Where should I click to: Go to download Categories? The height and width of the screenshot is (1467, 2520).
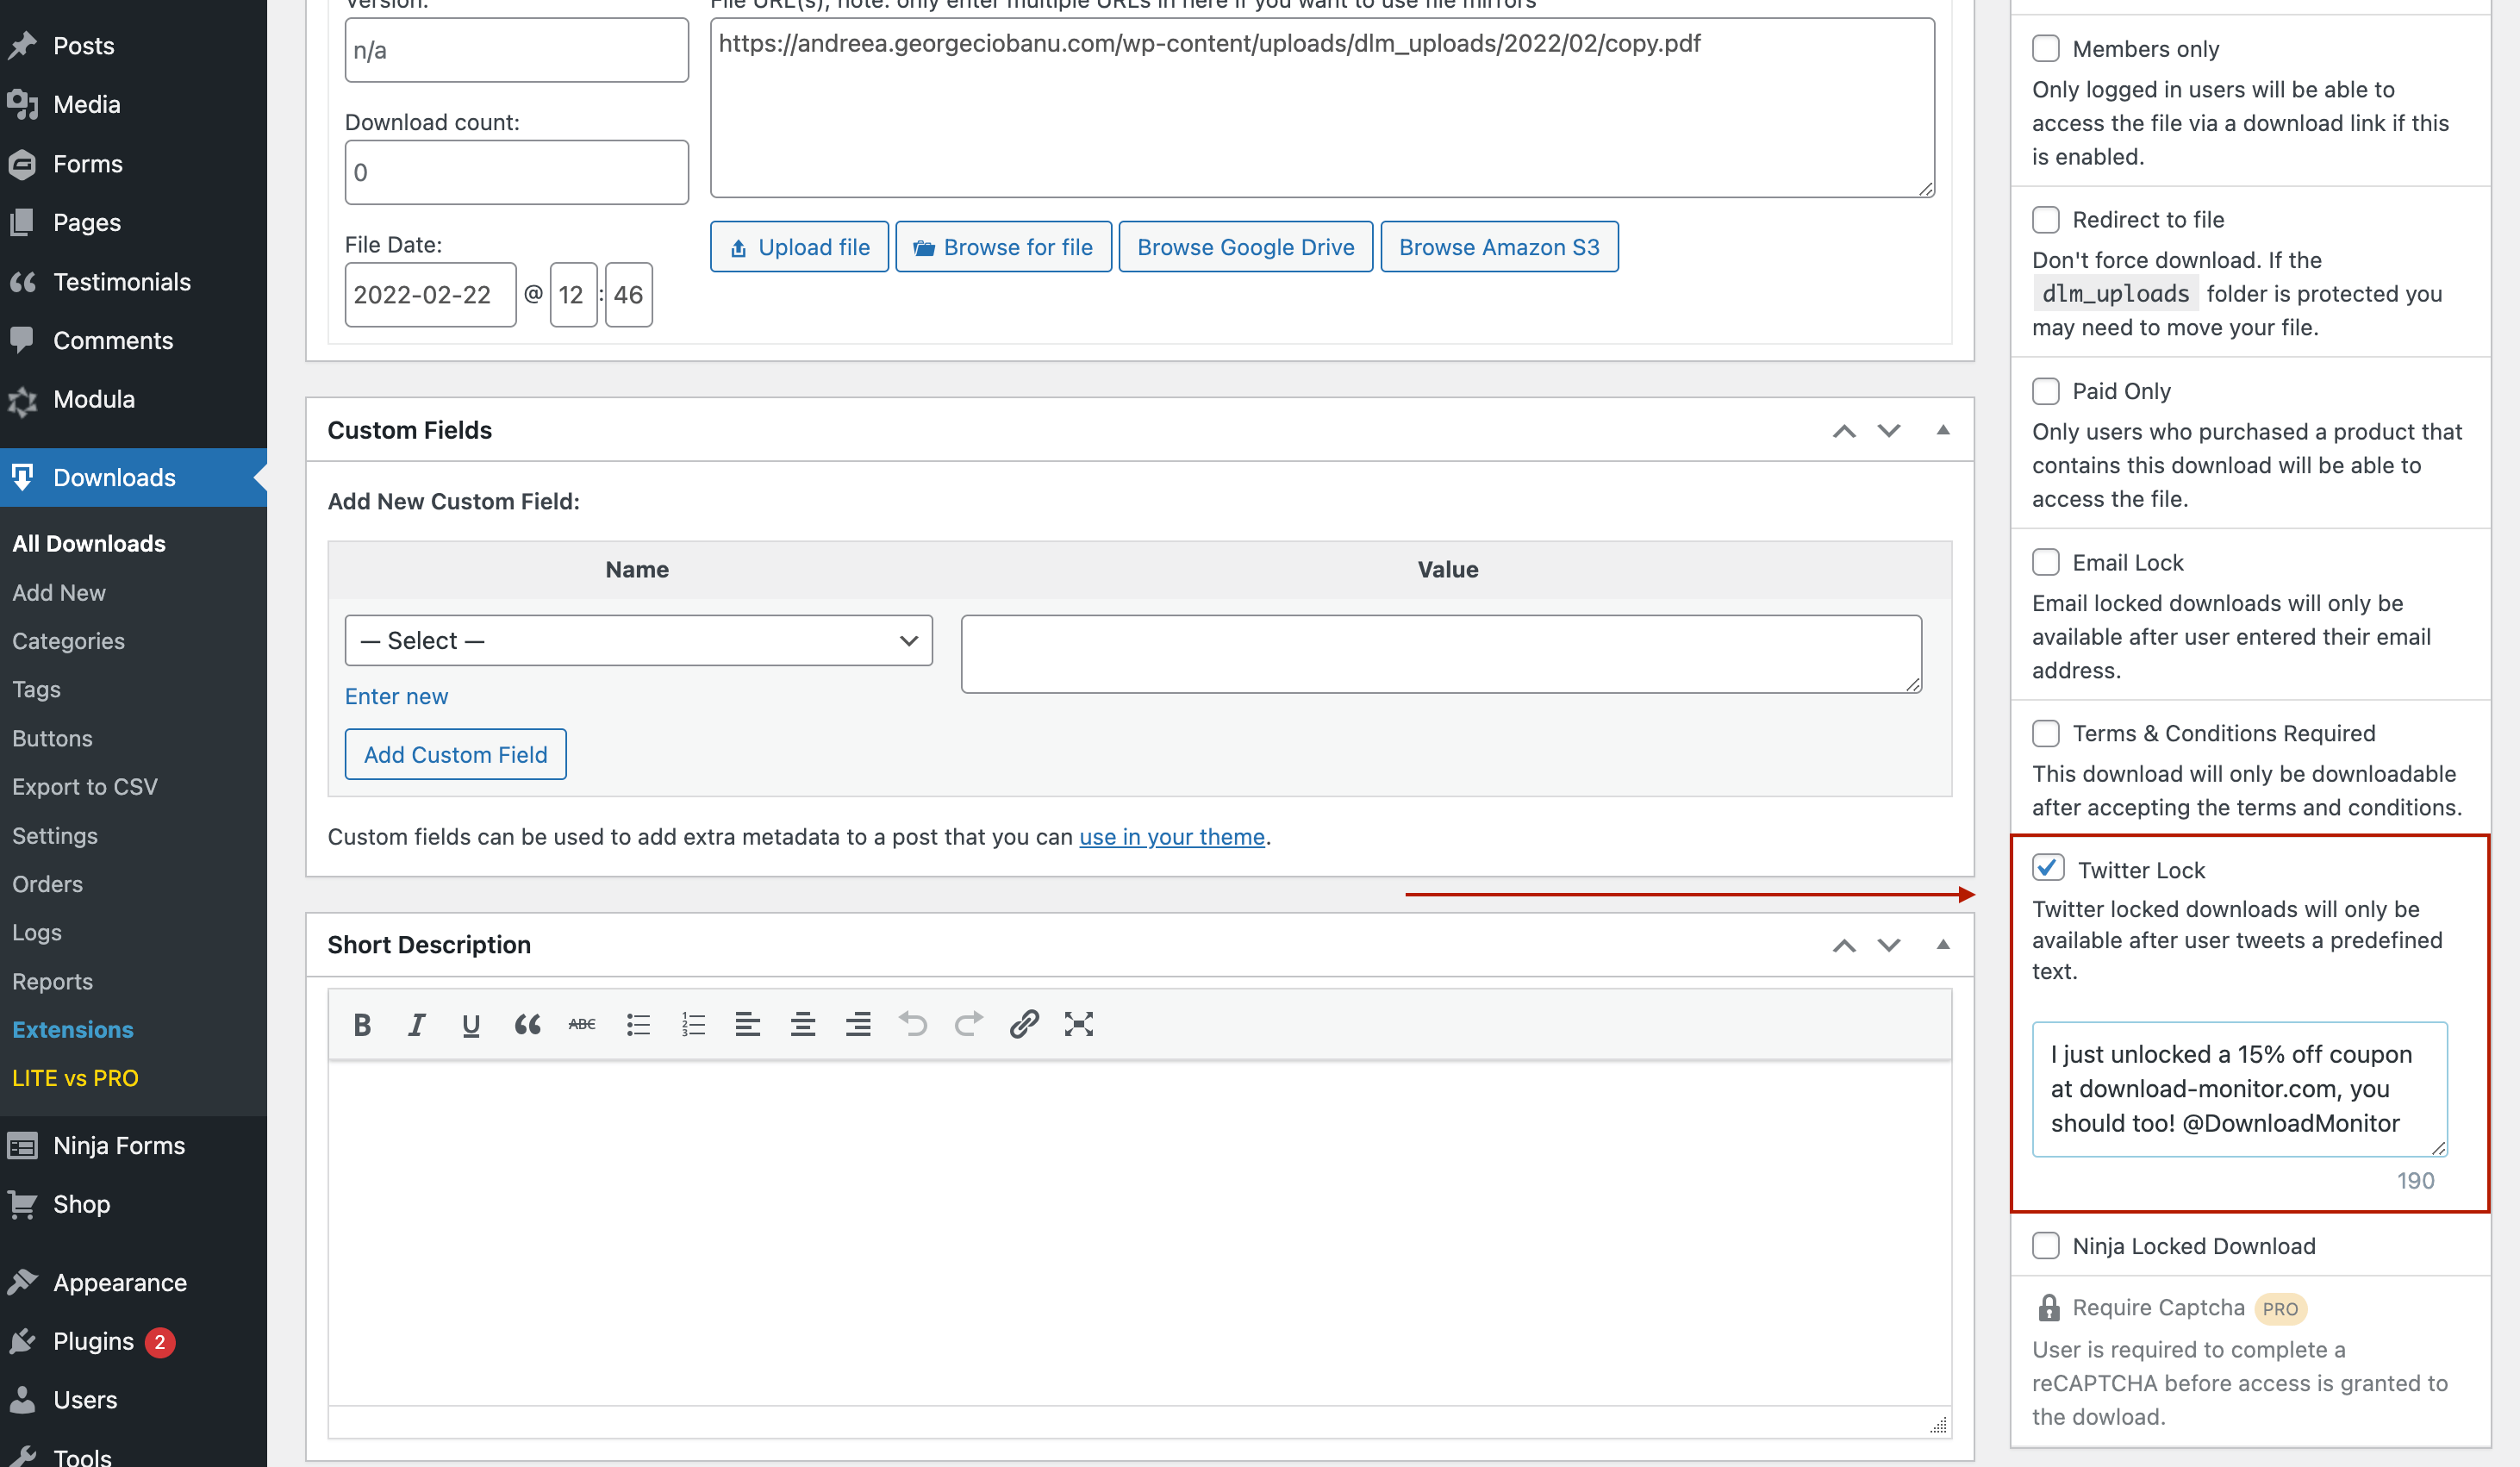click(68, 640)
